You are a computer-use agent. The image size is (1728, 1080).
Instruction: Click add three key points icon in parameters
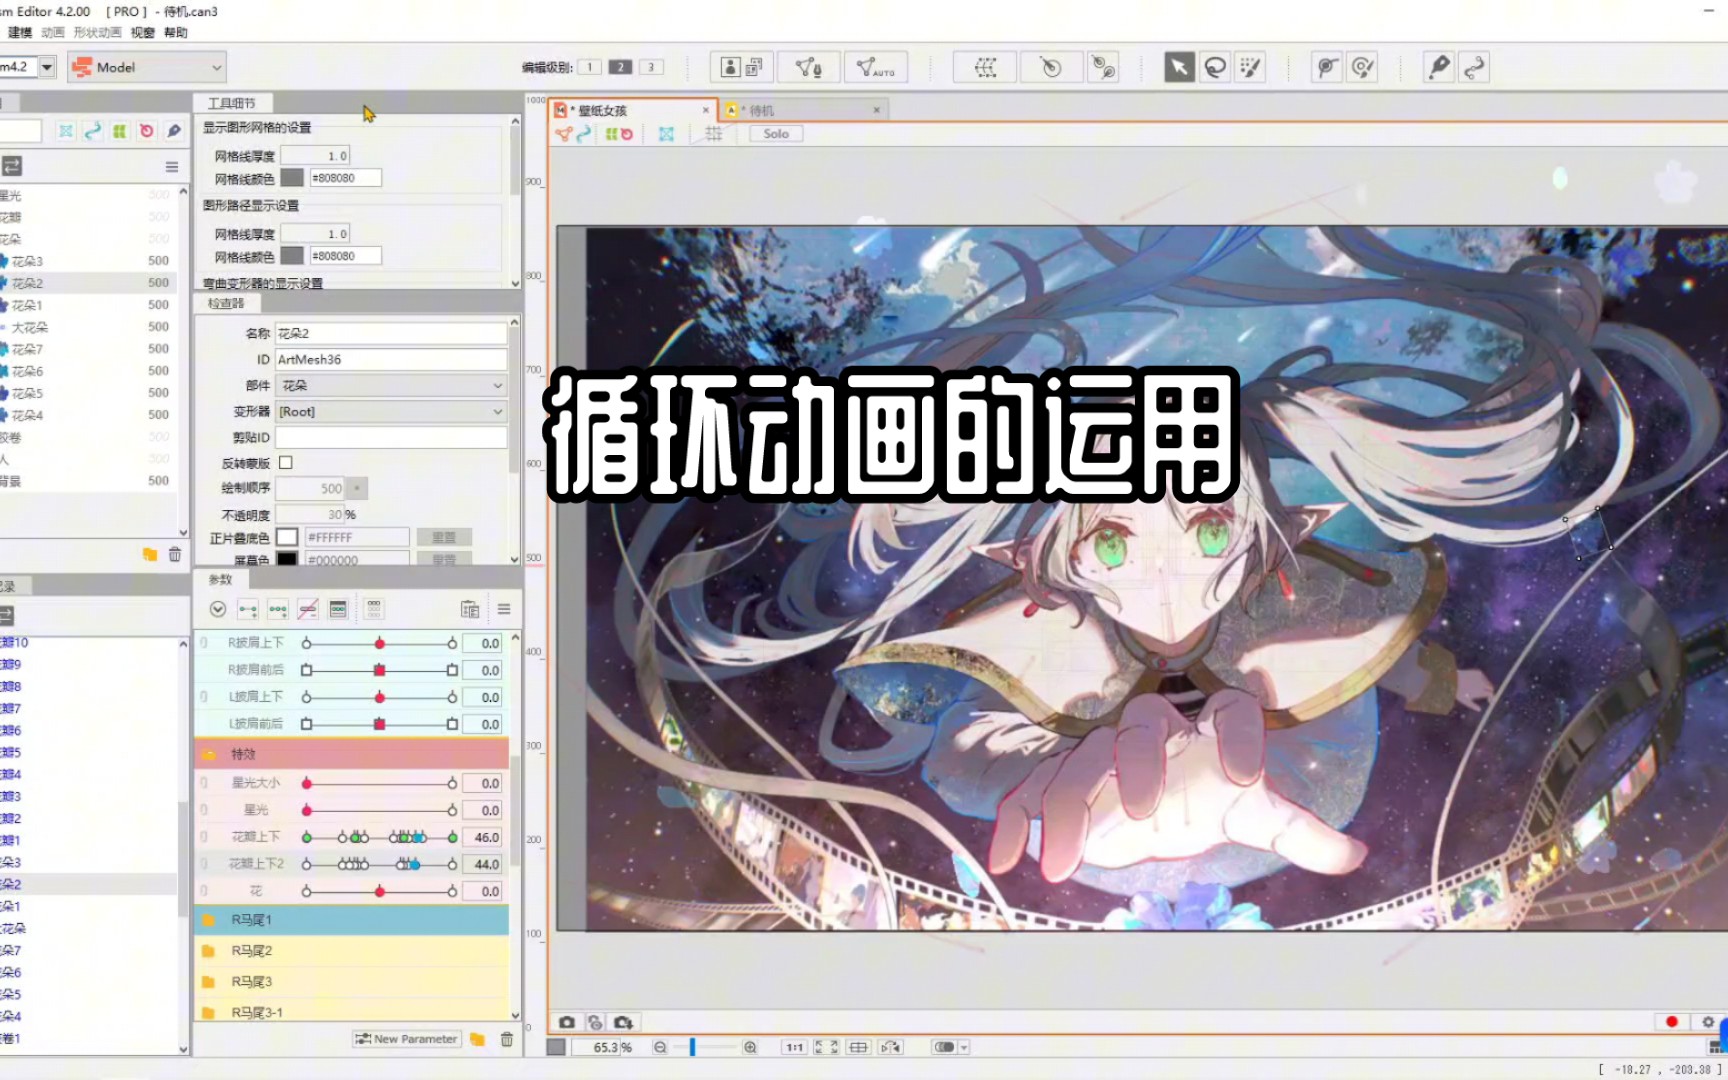(x=278, y=609)
